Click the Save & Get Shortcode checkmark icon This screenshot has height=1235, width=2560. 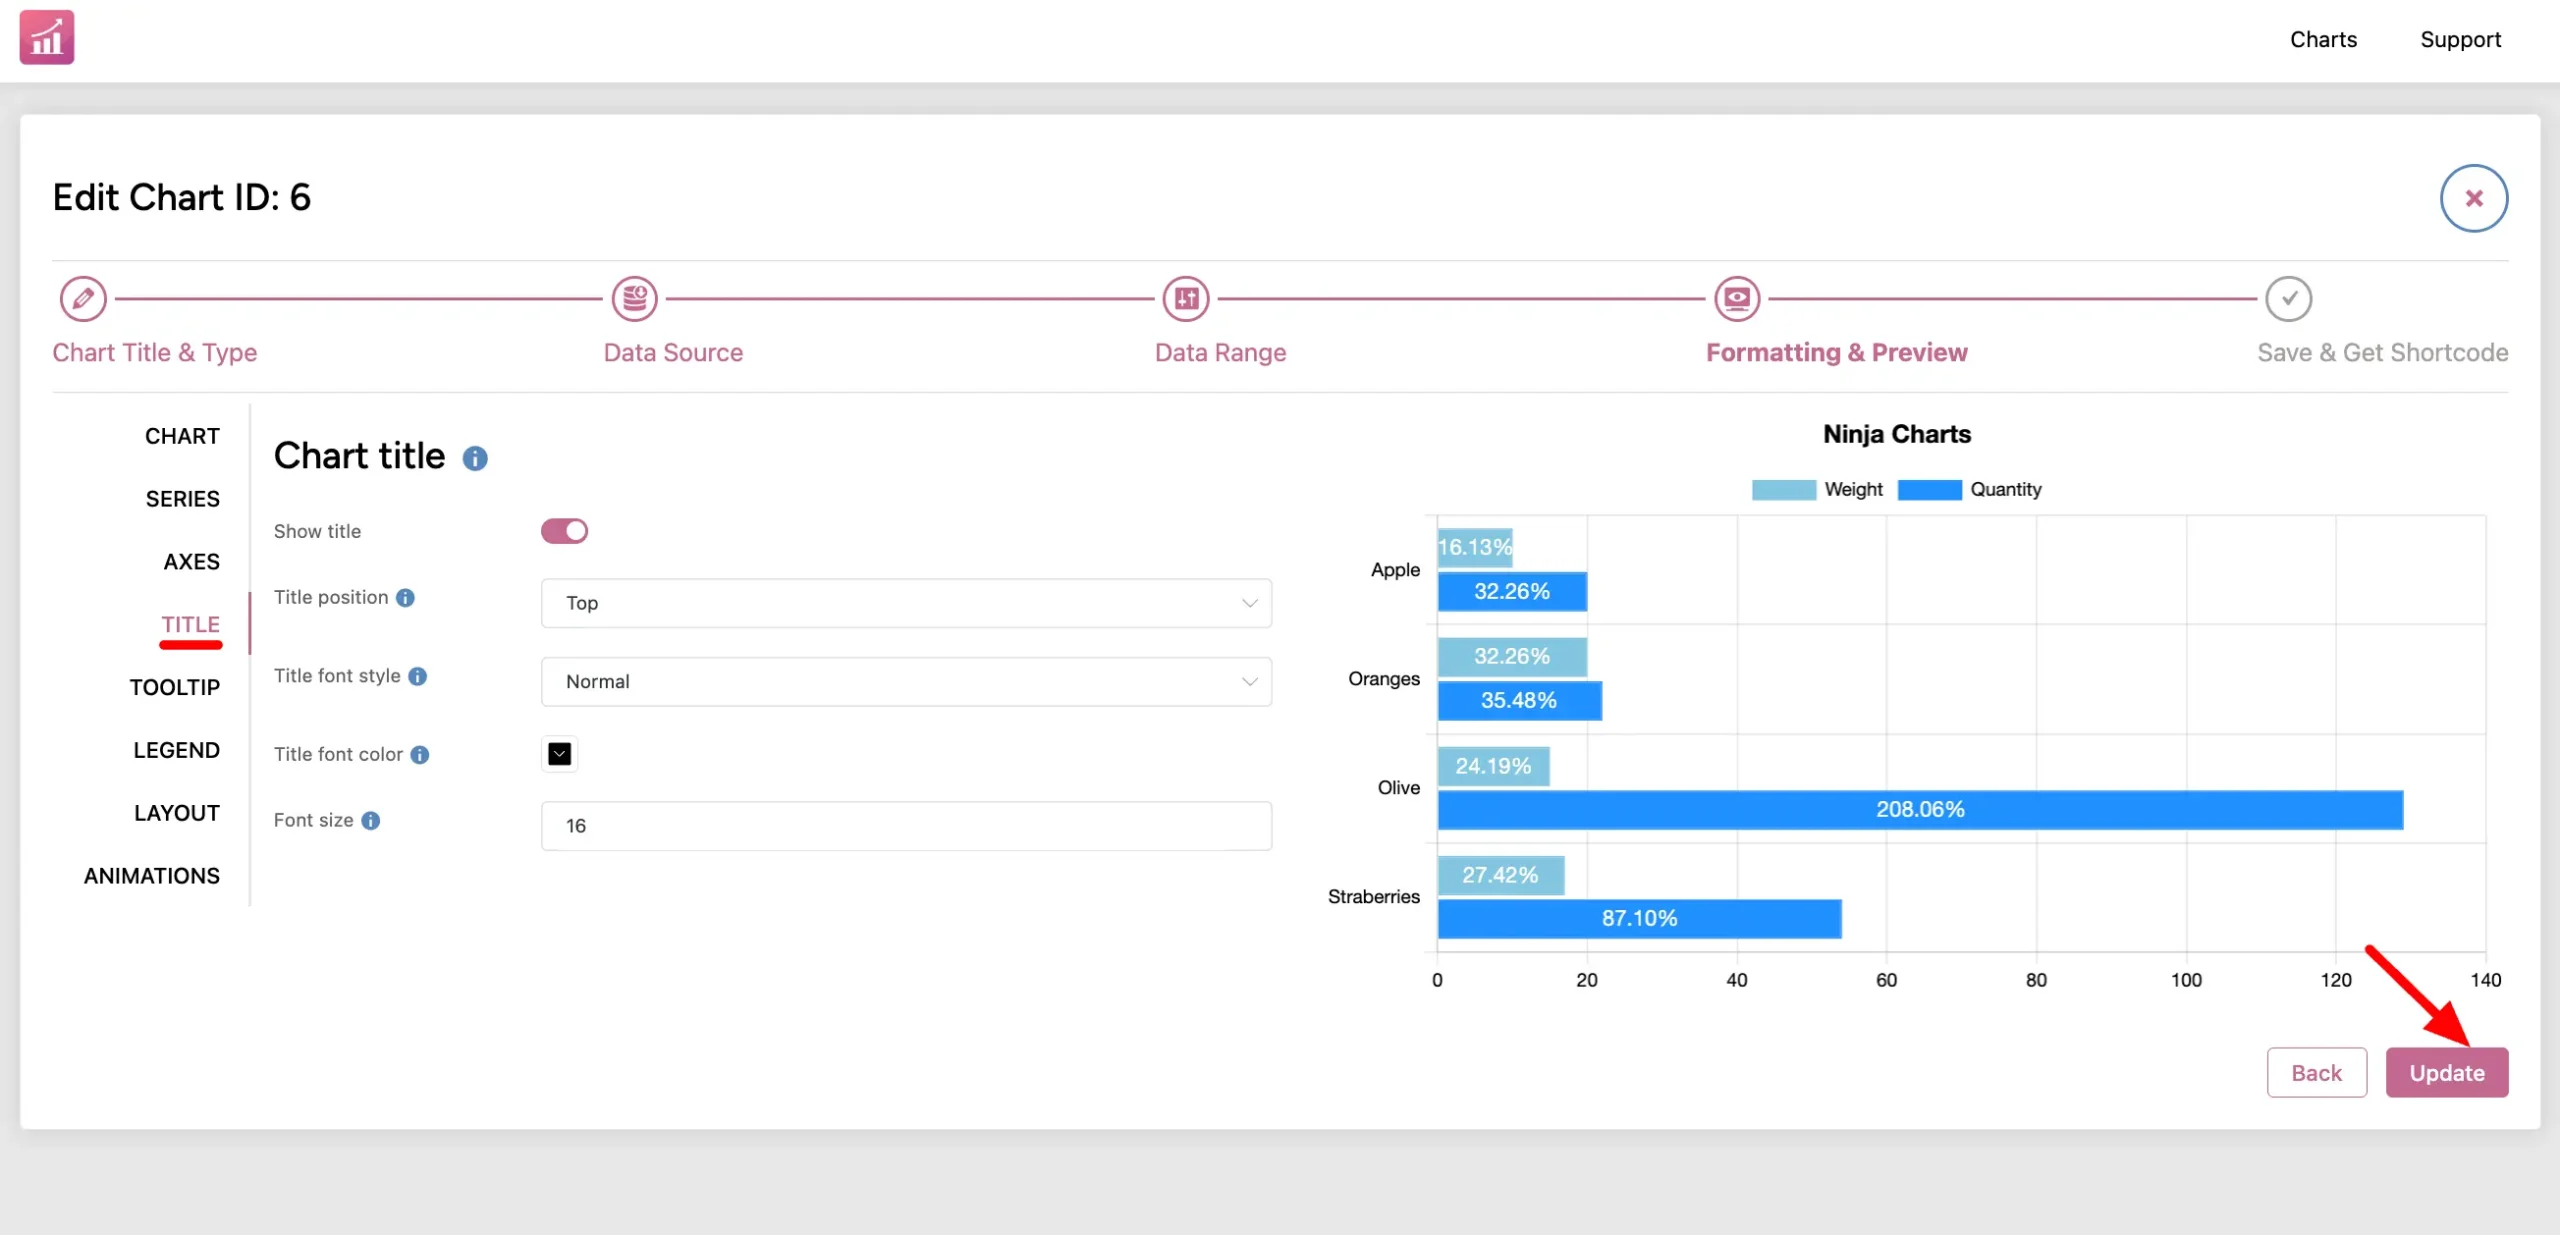2288,298
